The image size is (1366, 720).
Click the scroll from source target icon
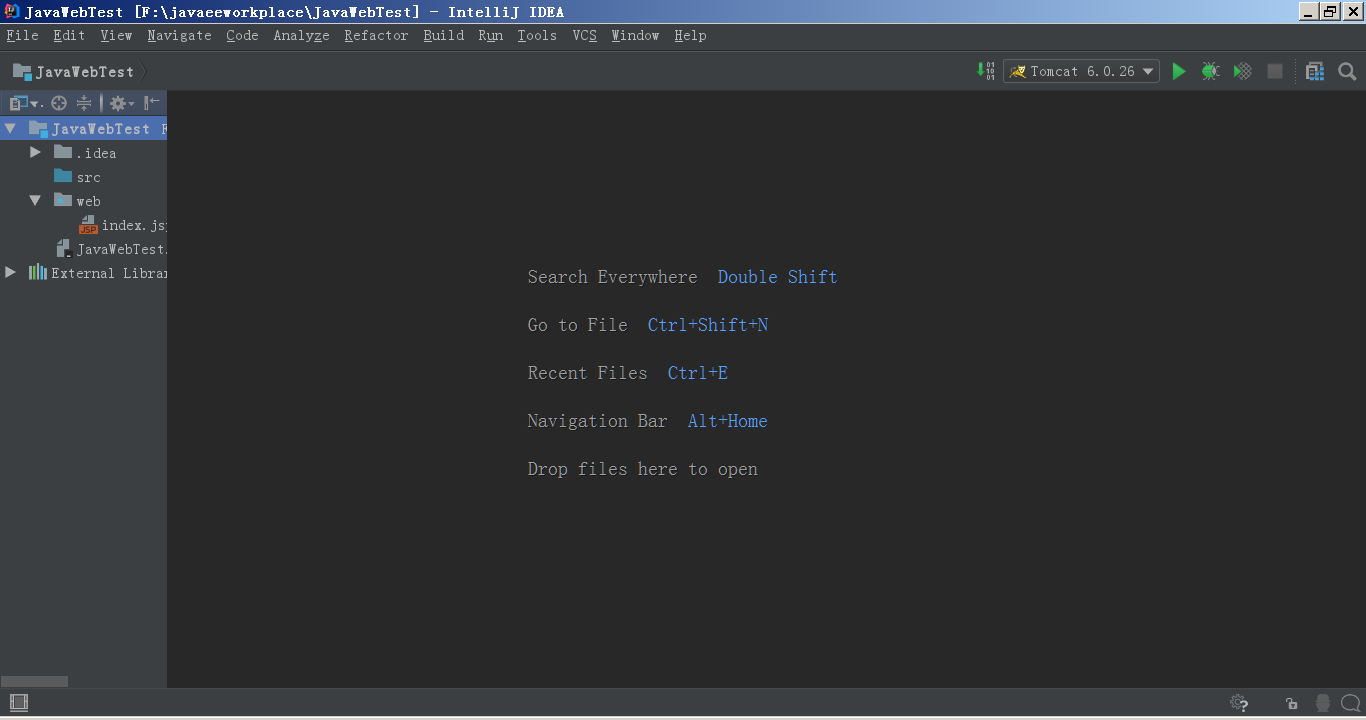click(x=59, y=103)
